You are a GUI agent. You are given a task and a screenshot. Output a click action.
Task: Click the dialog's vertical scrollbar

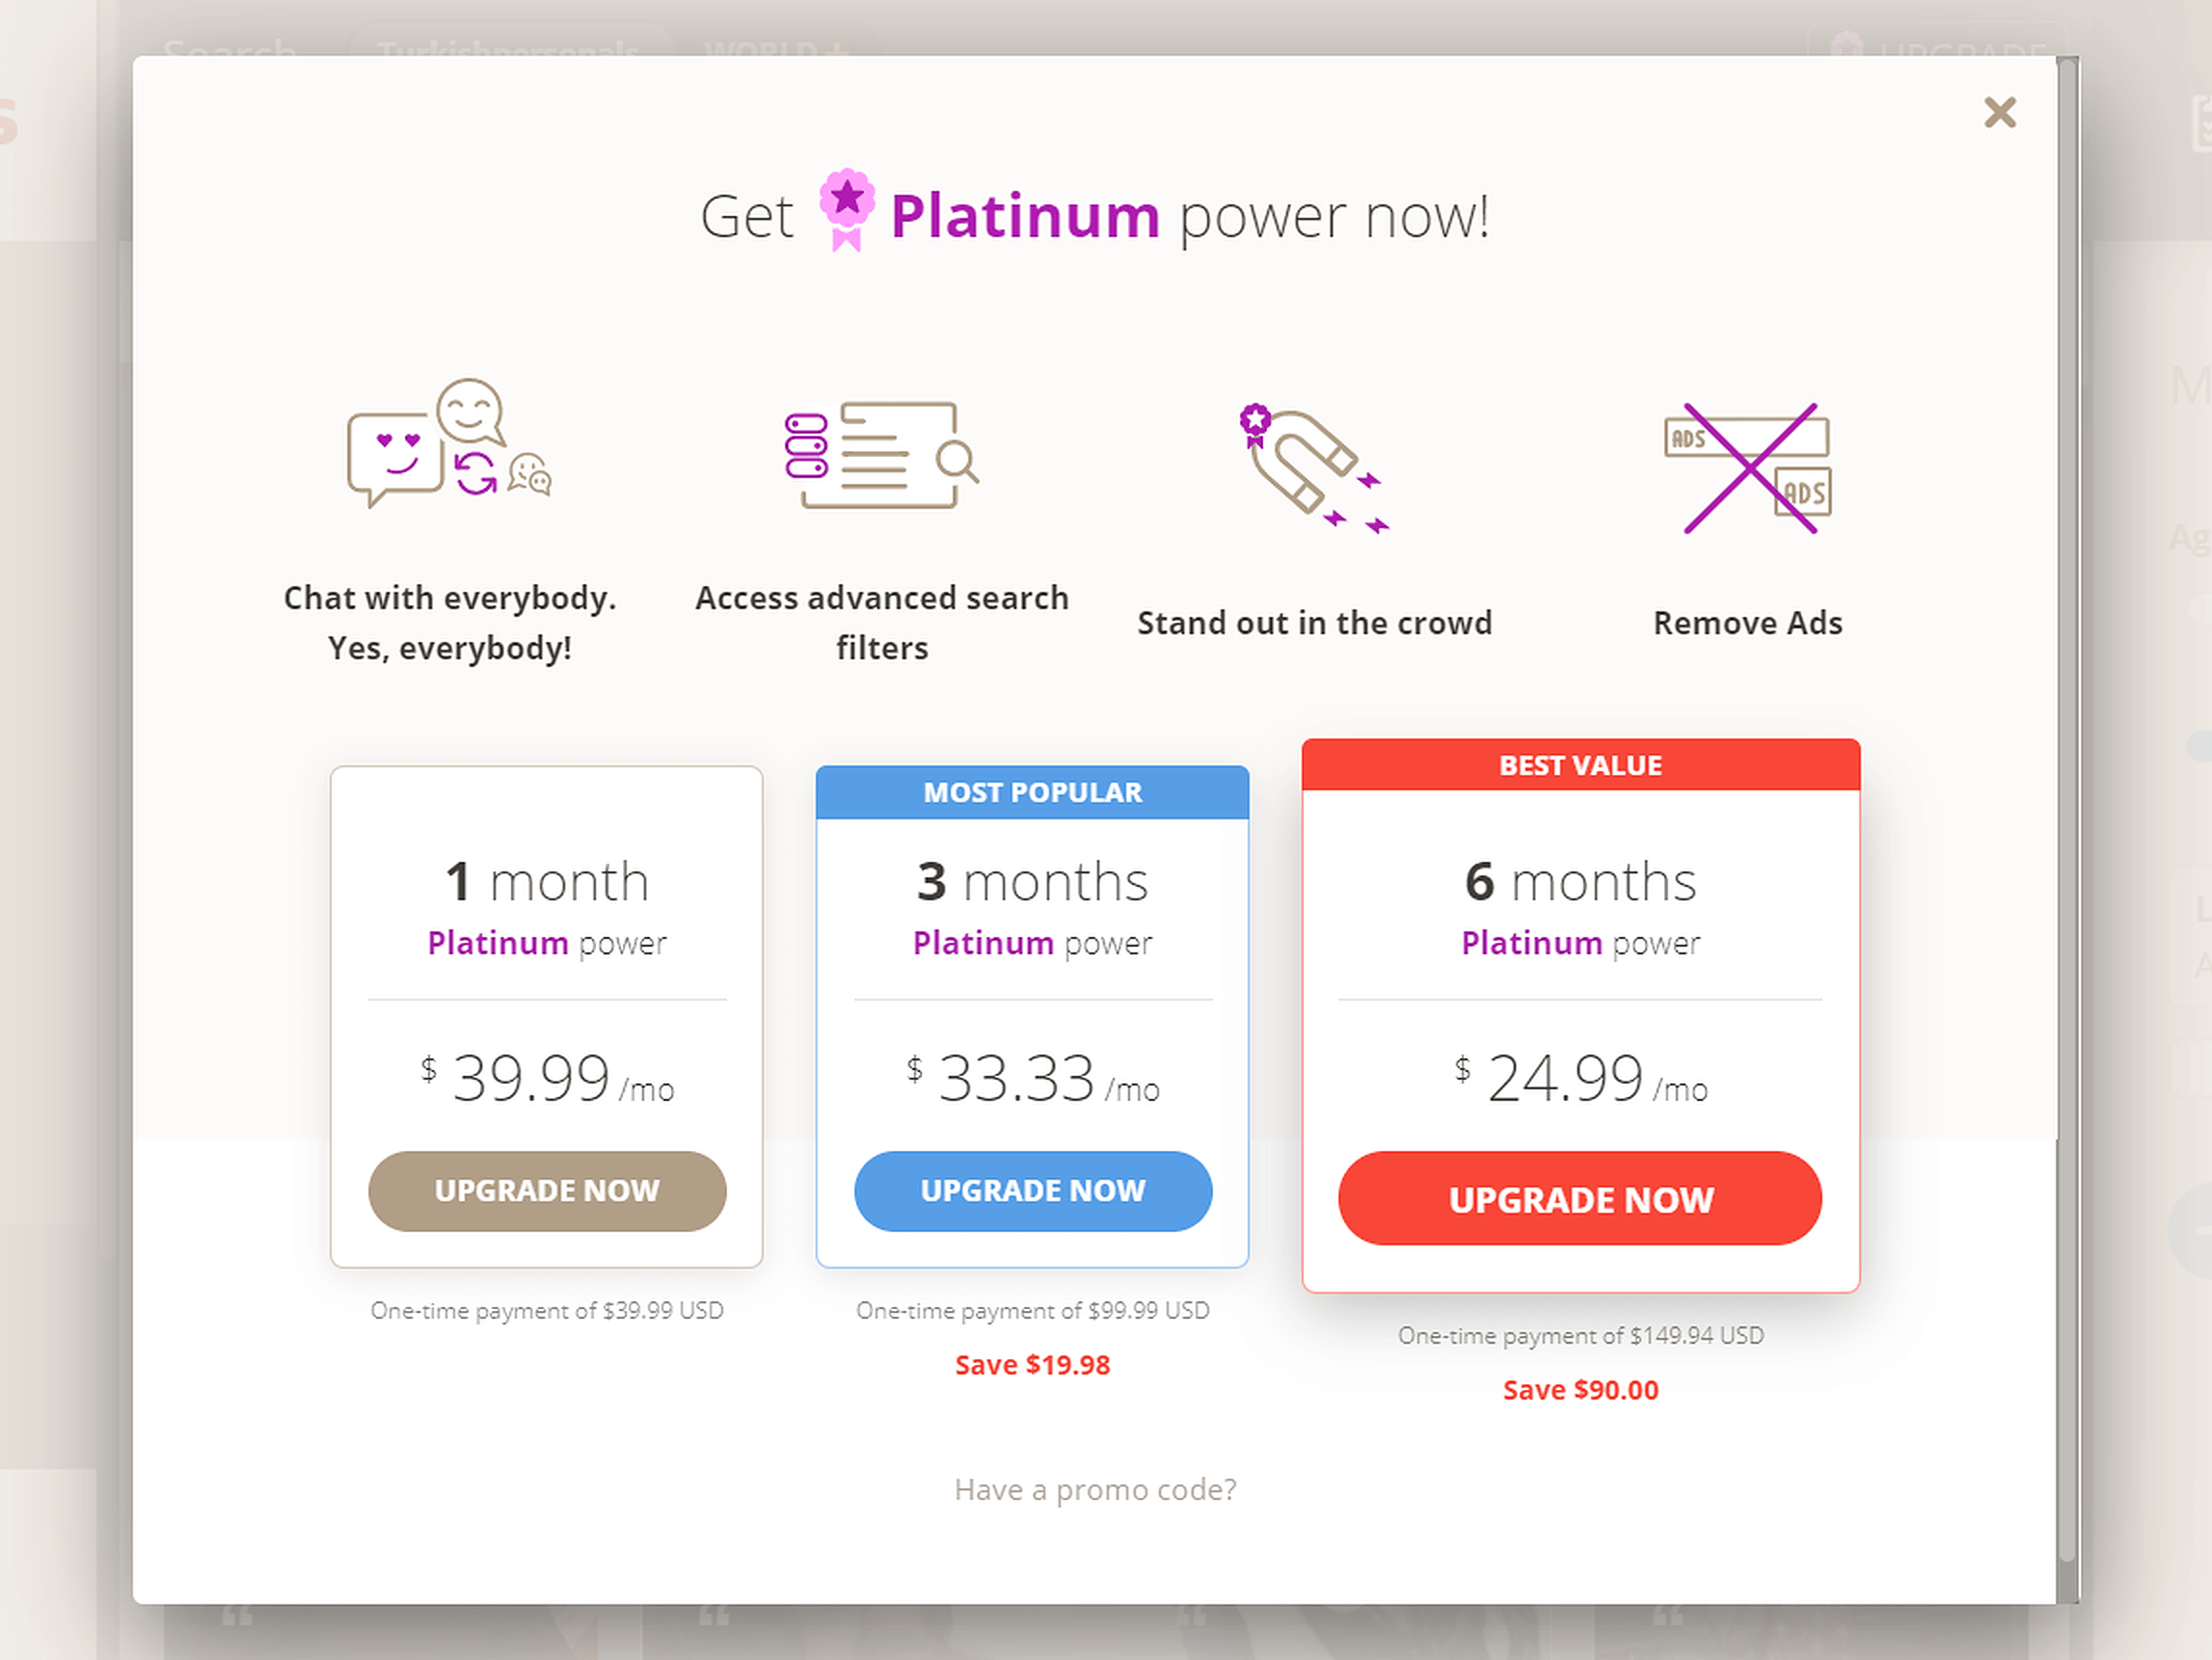2067,800
